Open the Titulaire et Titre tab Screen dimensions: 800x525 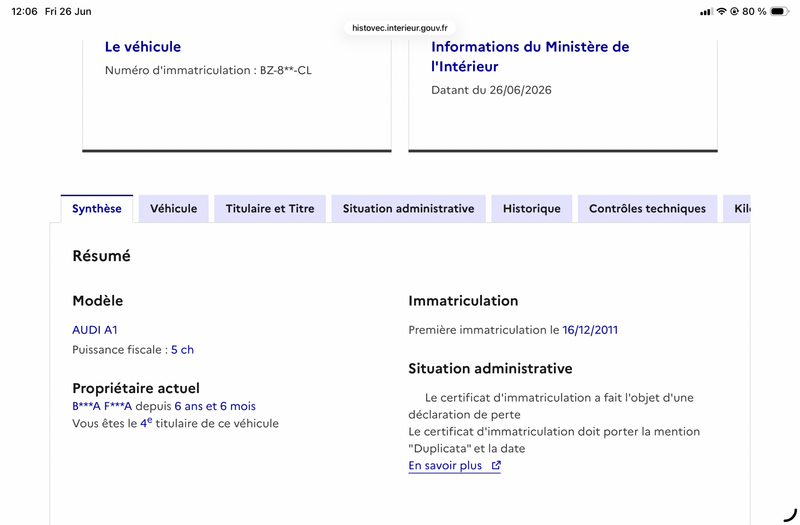(x=270, y=209)
